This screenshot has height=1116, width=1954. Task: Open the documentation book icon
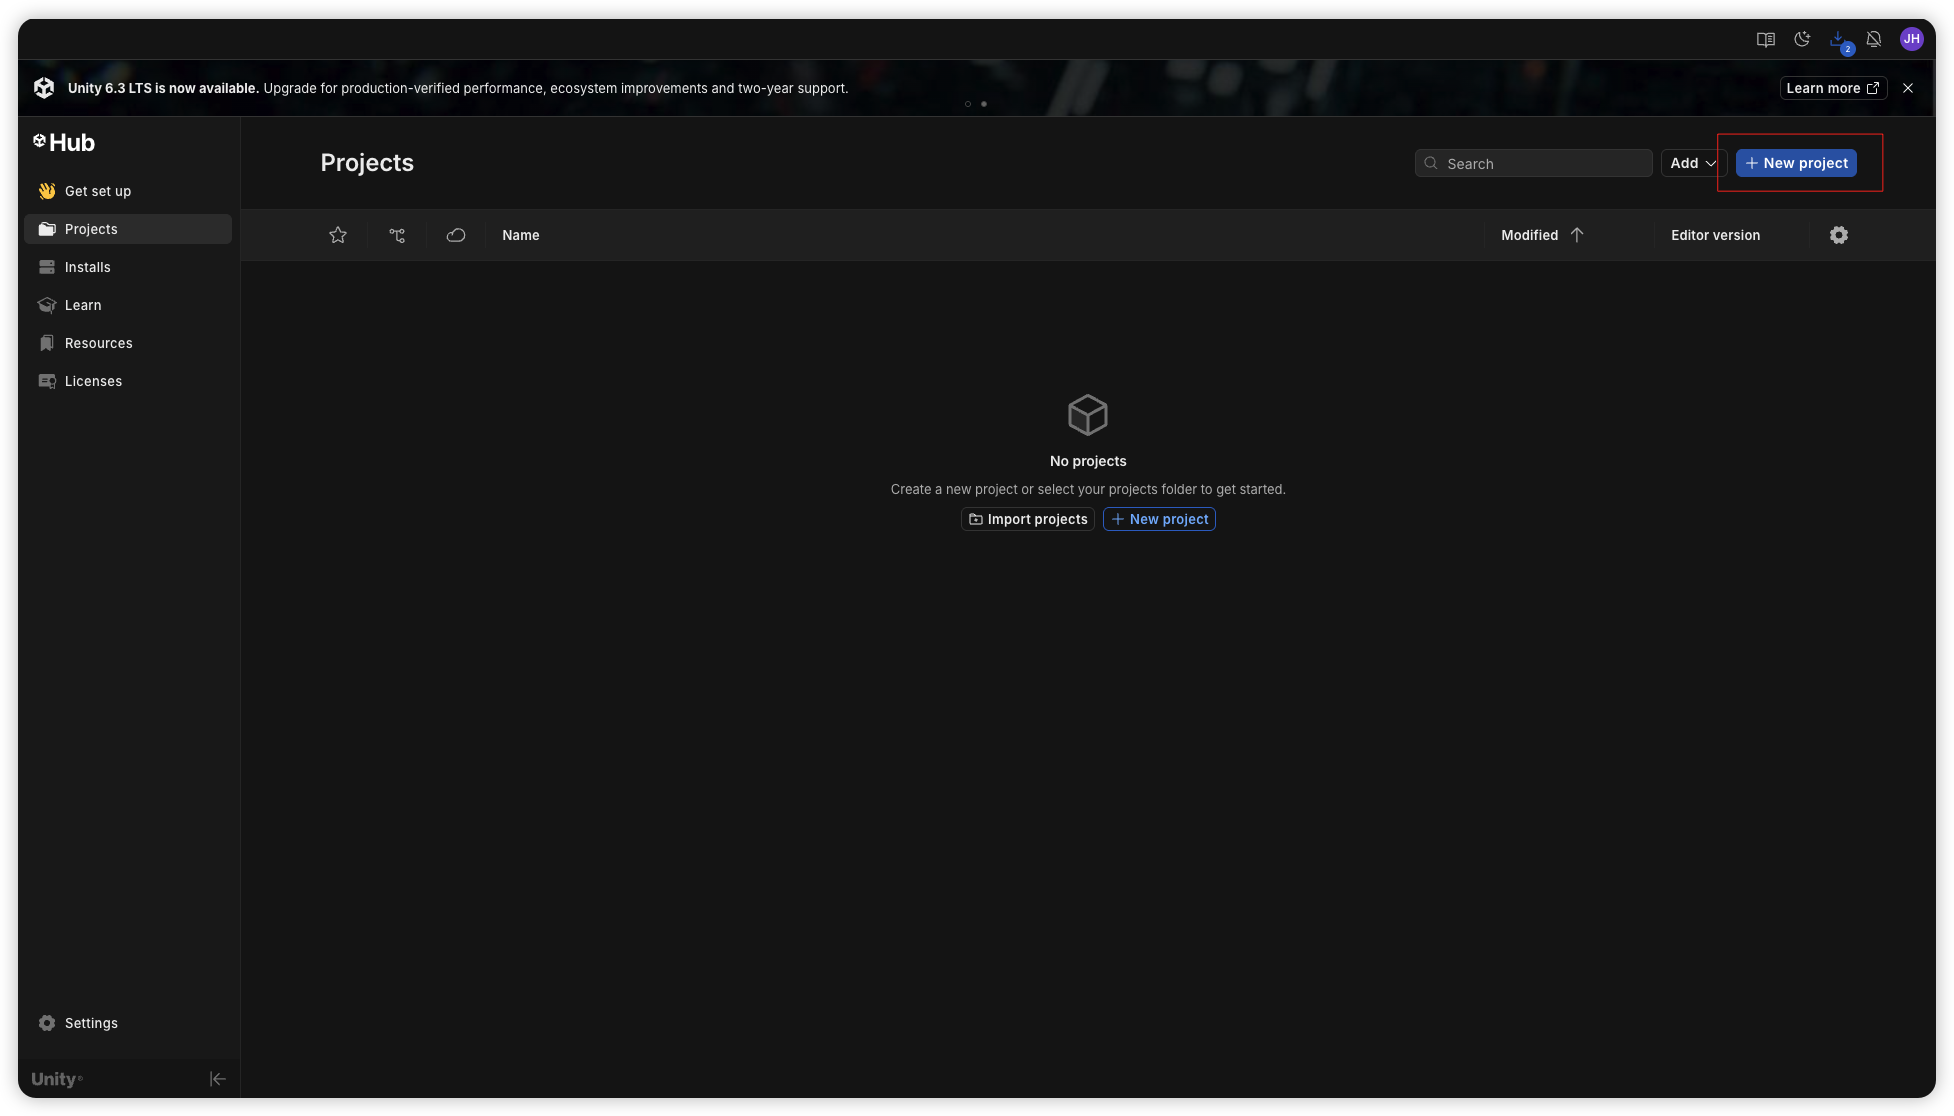[1766, 39]
